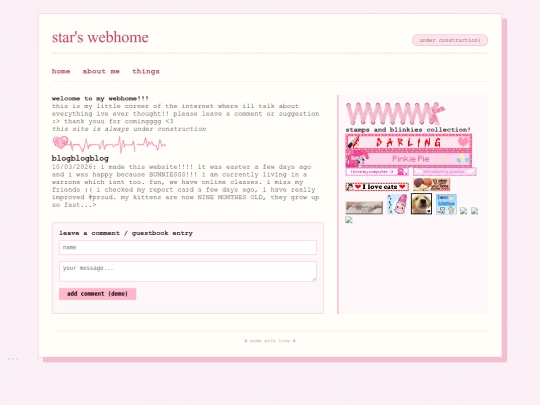Open the DARLING blinkie stamp
The image size is (540, 405).
click(408, 142)
